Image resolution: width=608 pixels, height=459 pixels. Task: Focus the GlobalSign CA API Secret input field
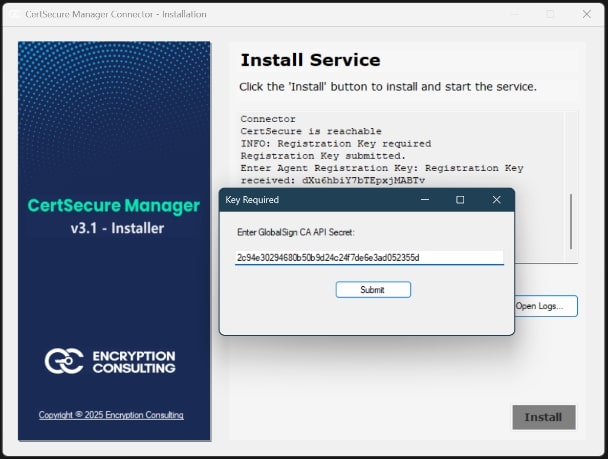369,258
